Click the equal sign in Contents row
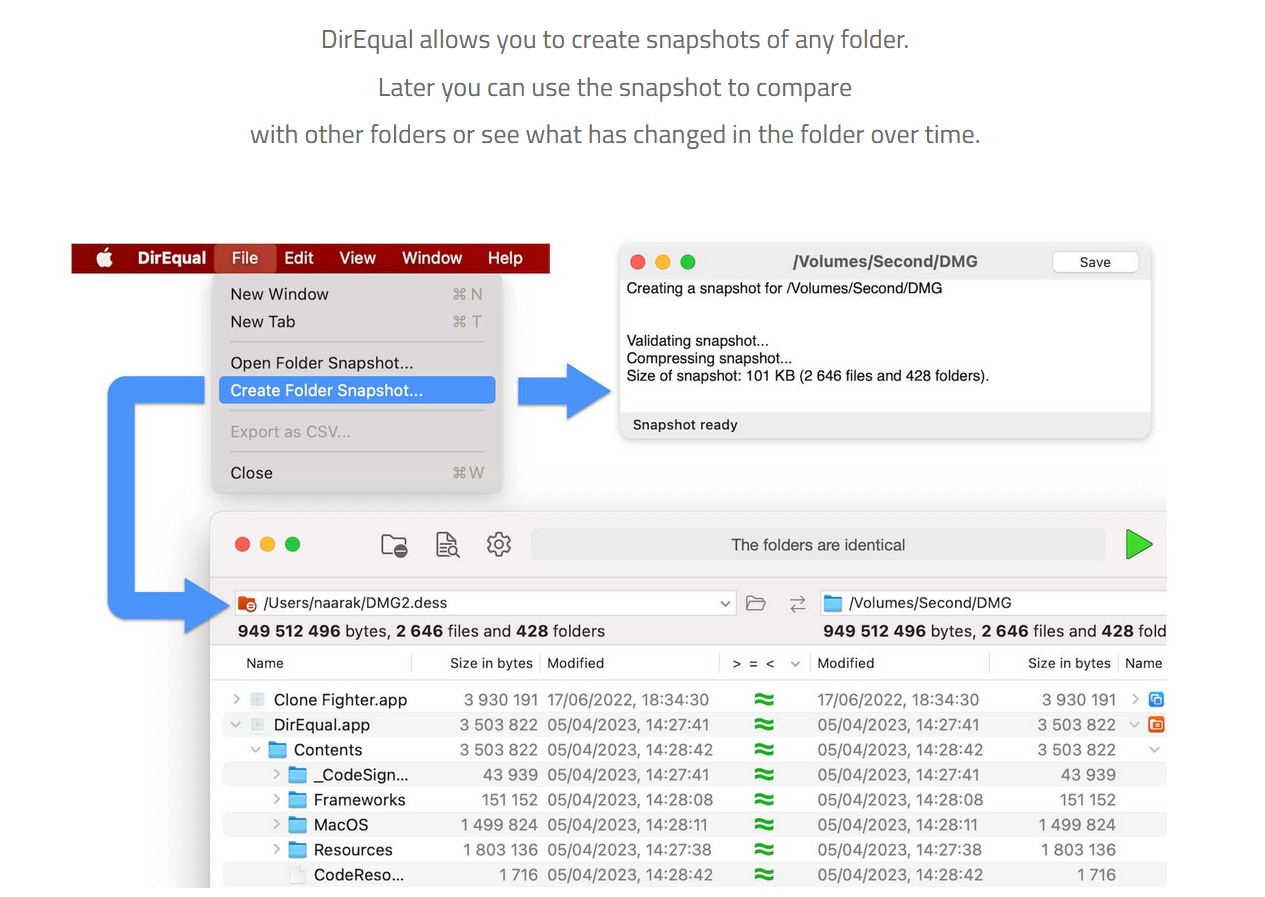1265x897 pixels. [x=764, y=750]
